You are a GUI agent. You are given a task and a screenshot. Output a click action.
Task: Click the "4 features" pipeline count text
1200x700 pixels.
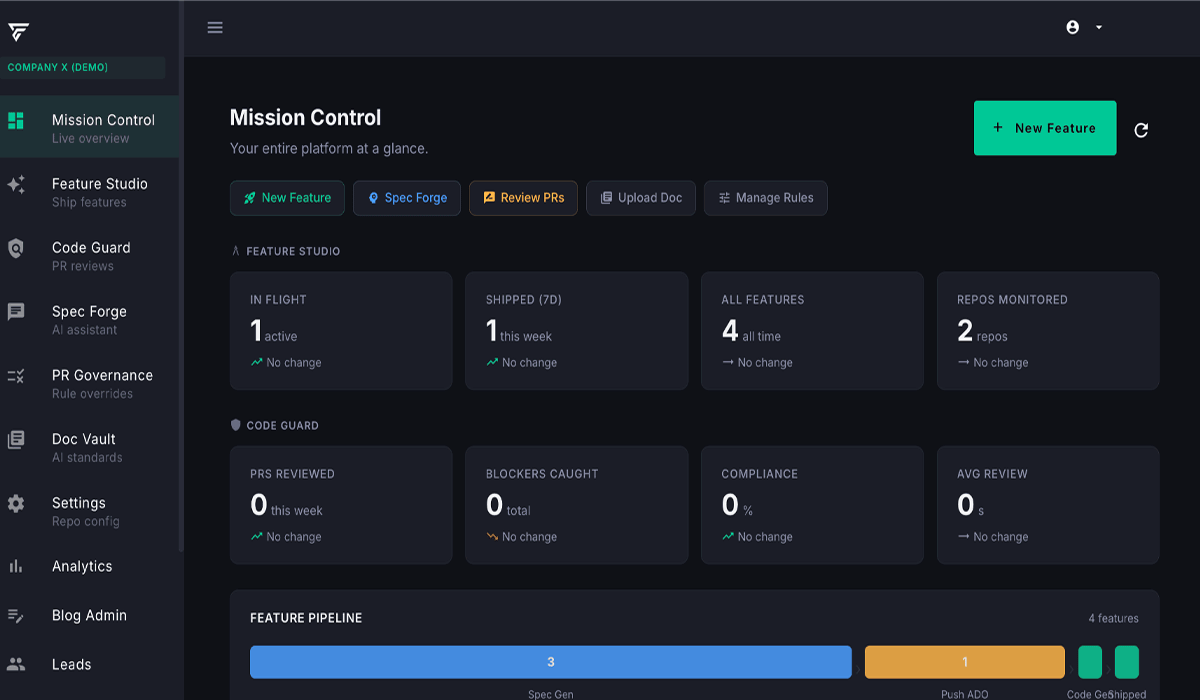click(1113, 618)
